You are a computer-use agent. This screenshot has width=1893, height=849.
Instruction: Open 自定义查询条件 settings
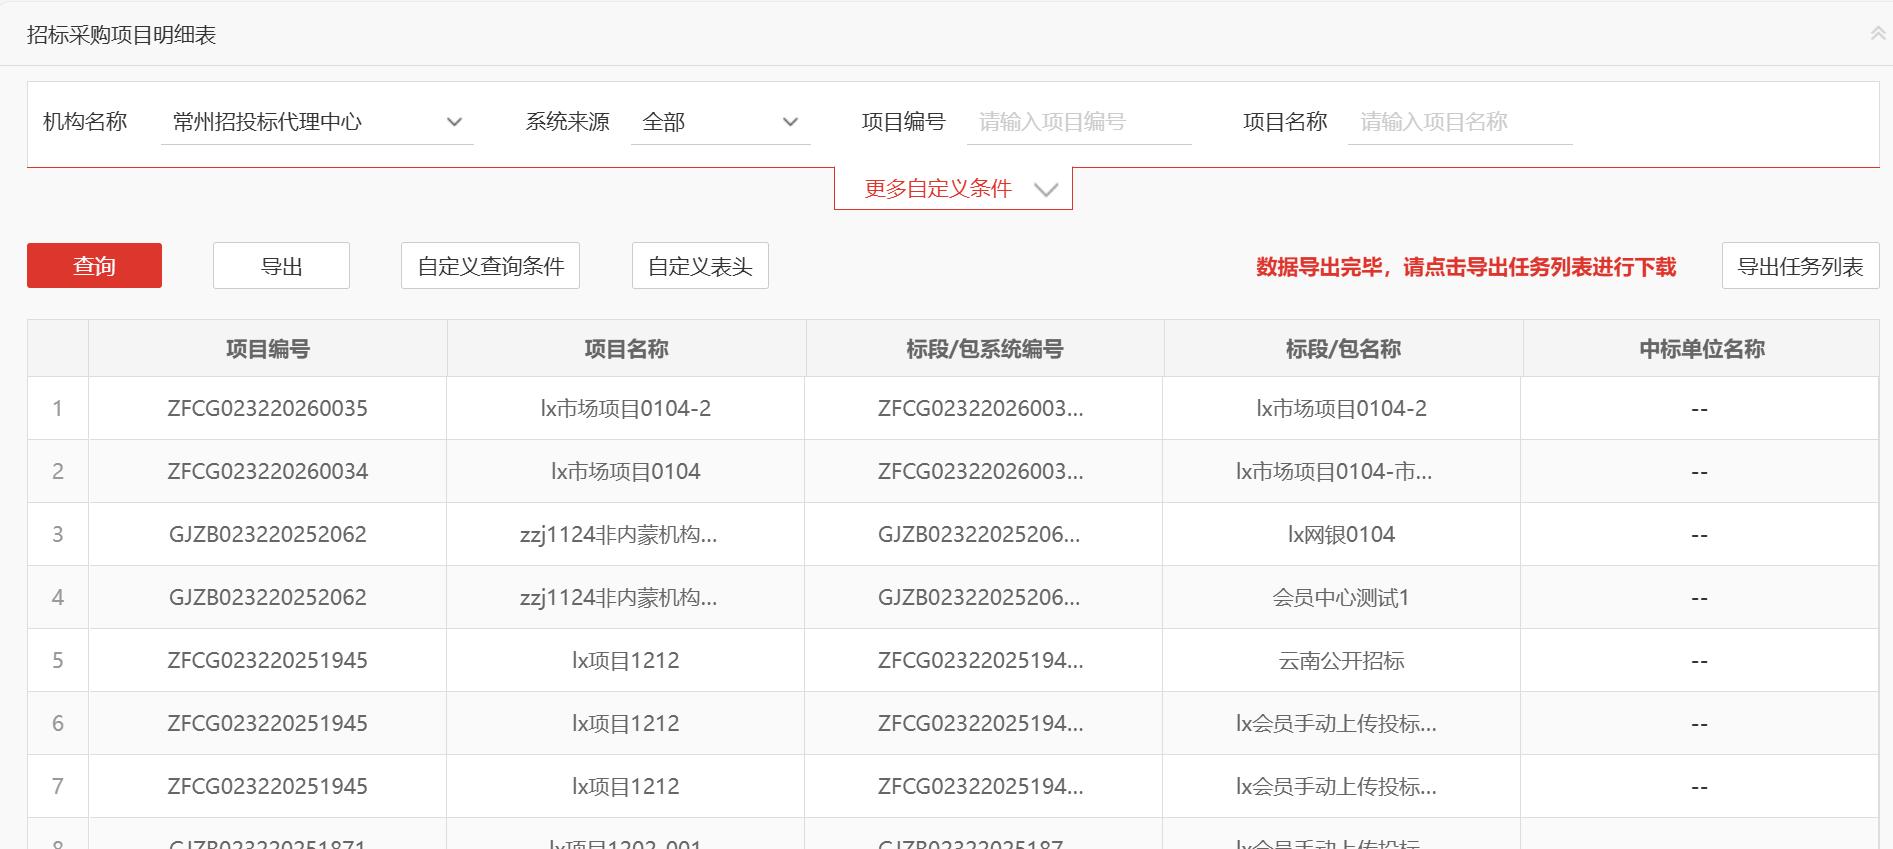[490, 266]
